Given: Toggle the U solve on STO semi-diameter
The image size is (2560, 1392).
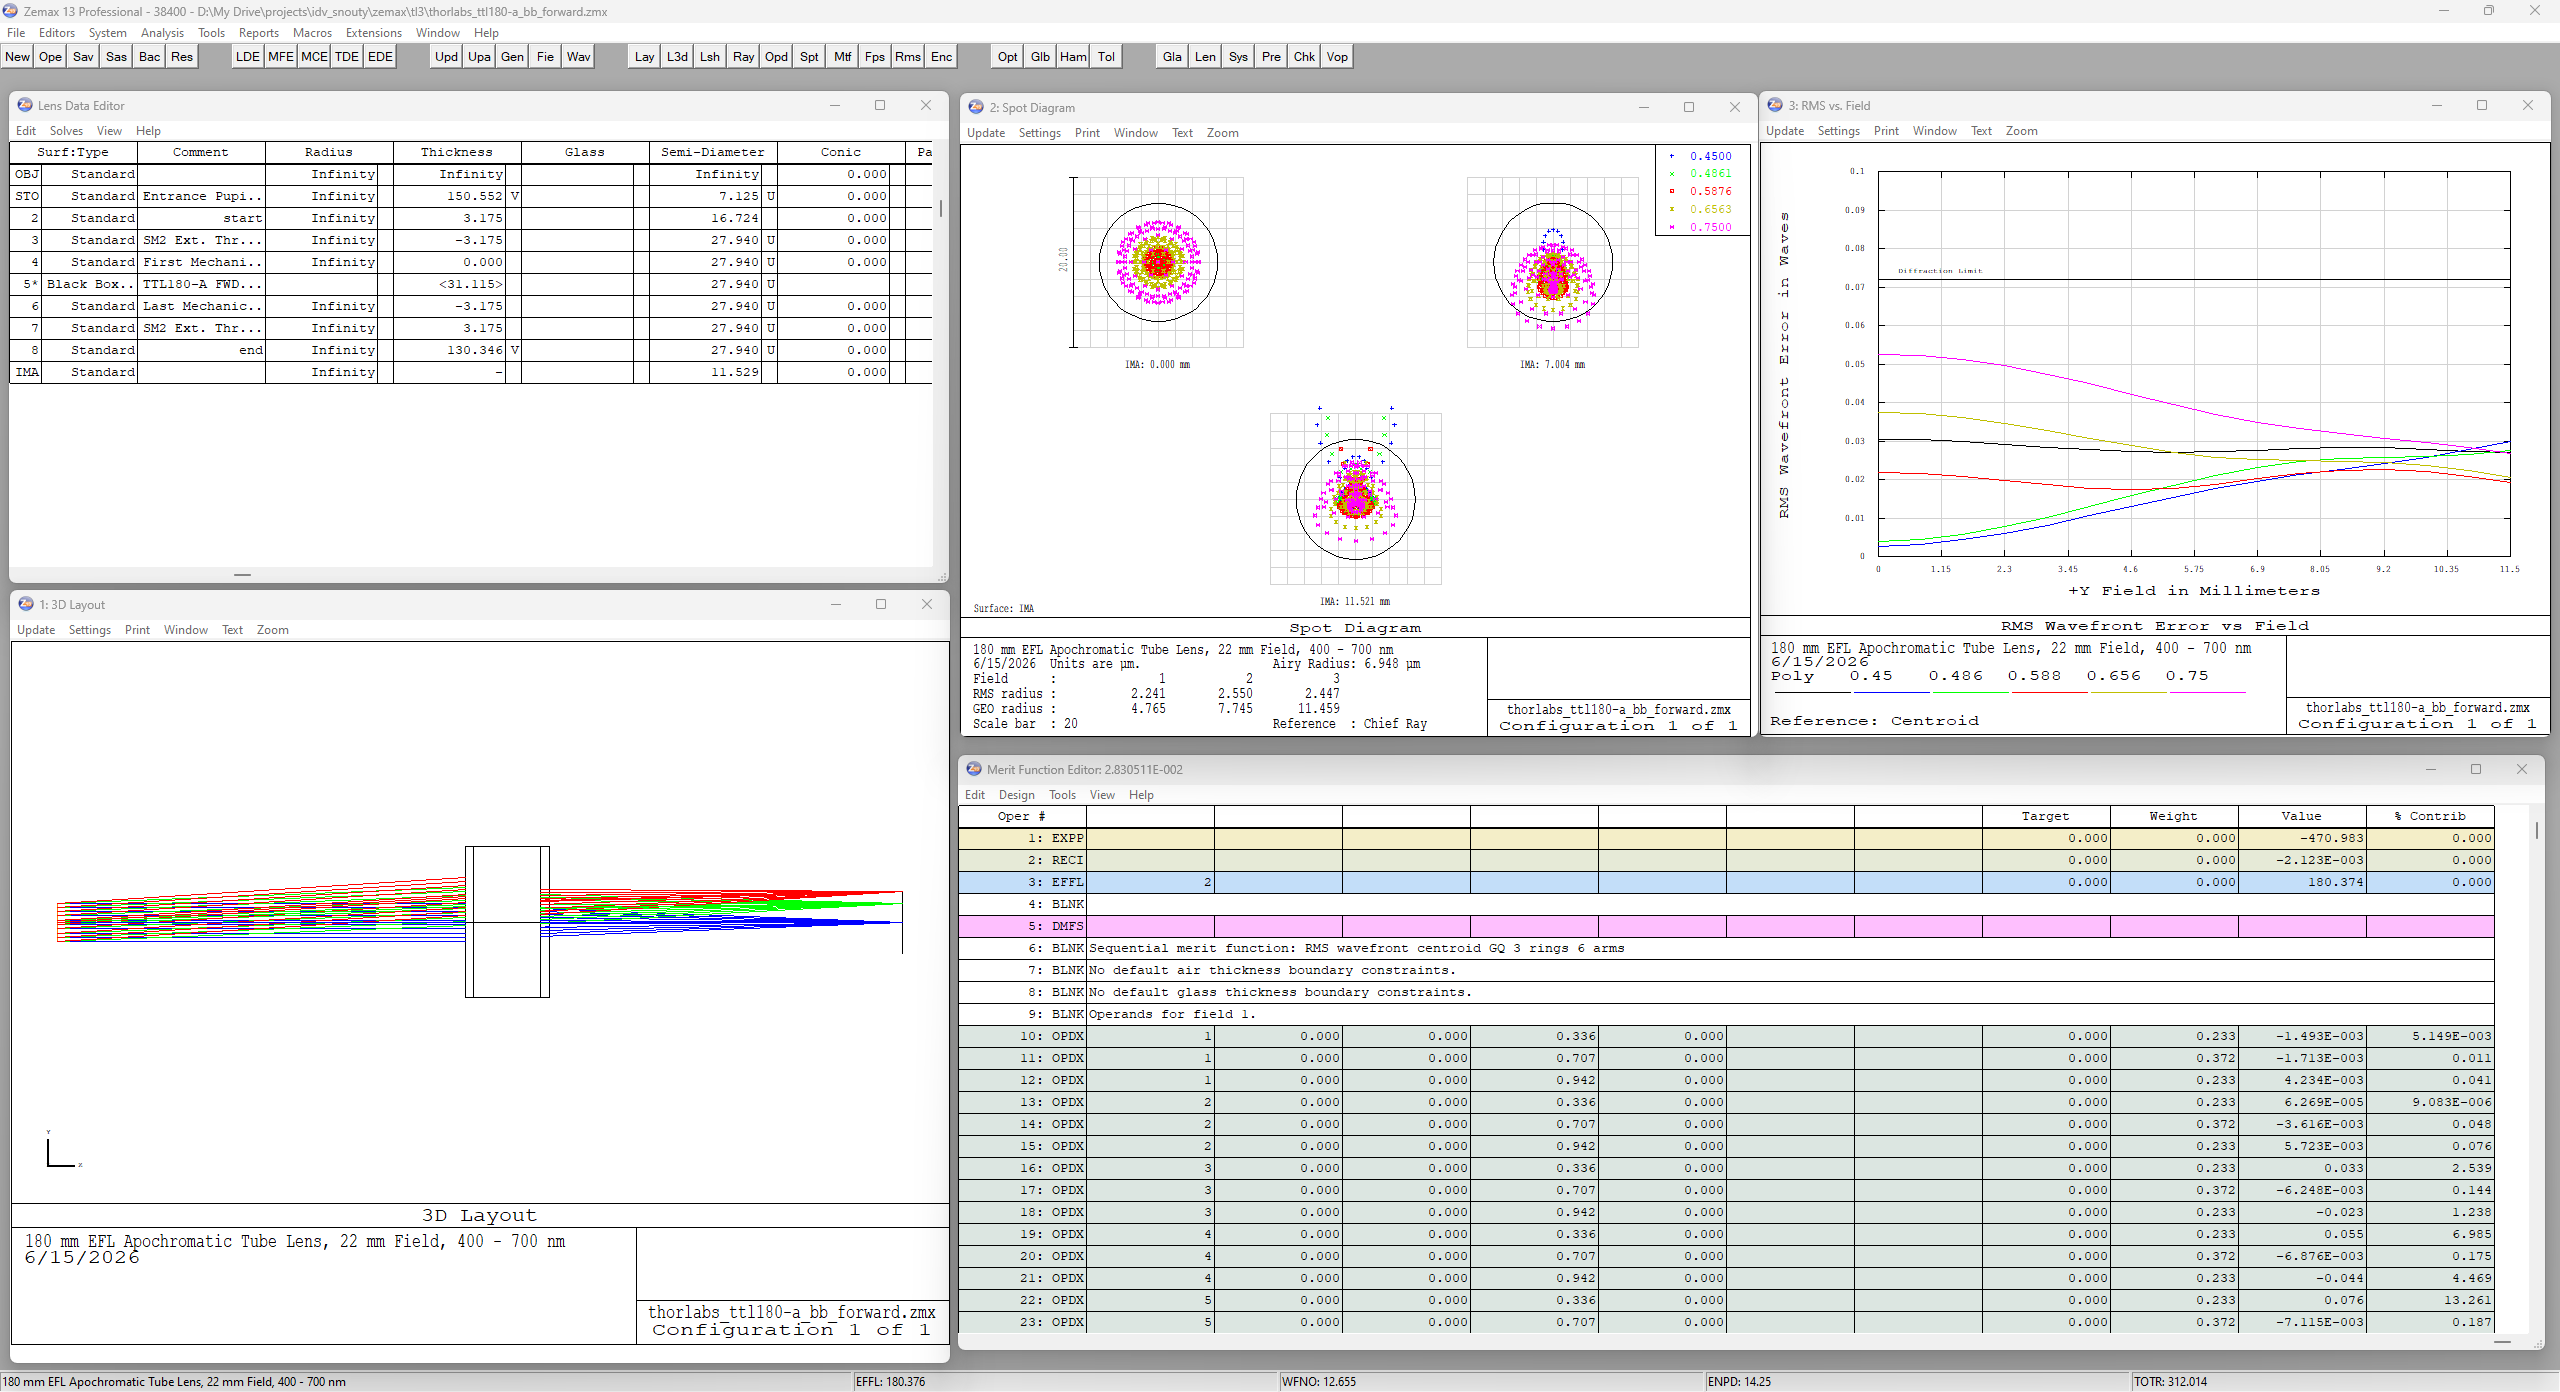Looking at the screenshot, I should point(770,196).
